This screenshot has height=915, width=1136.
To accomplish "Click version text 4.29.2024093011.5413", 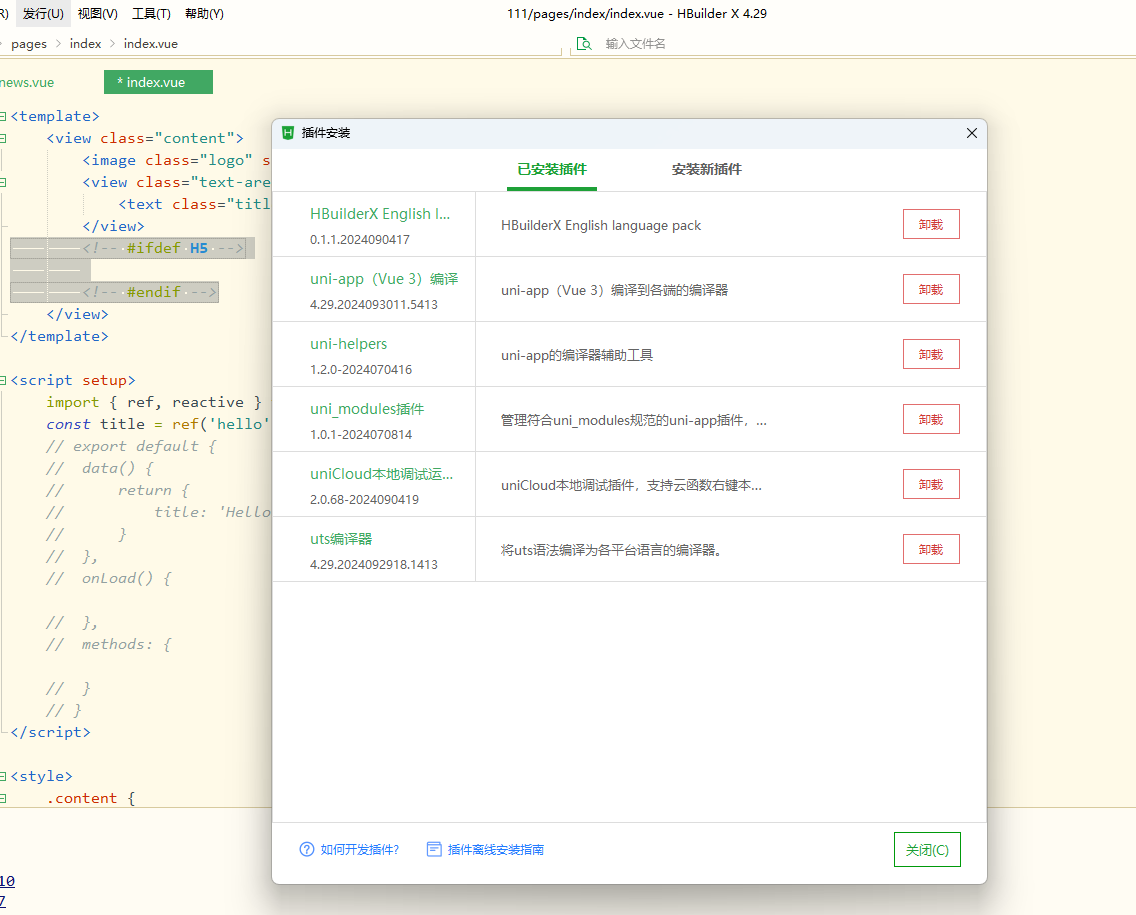I will point(374,305).
